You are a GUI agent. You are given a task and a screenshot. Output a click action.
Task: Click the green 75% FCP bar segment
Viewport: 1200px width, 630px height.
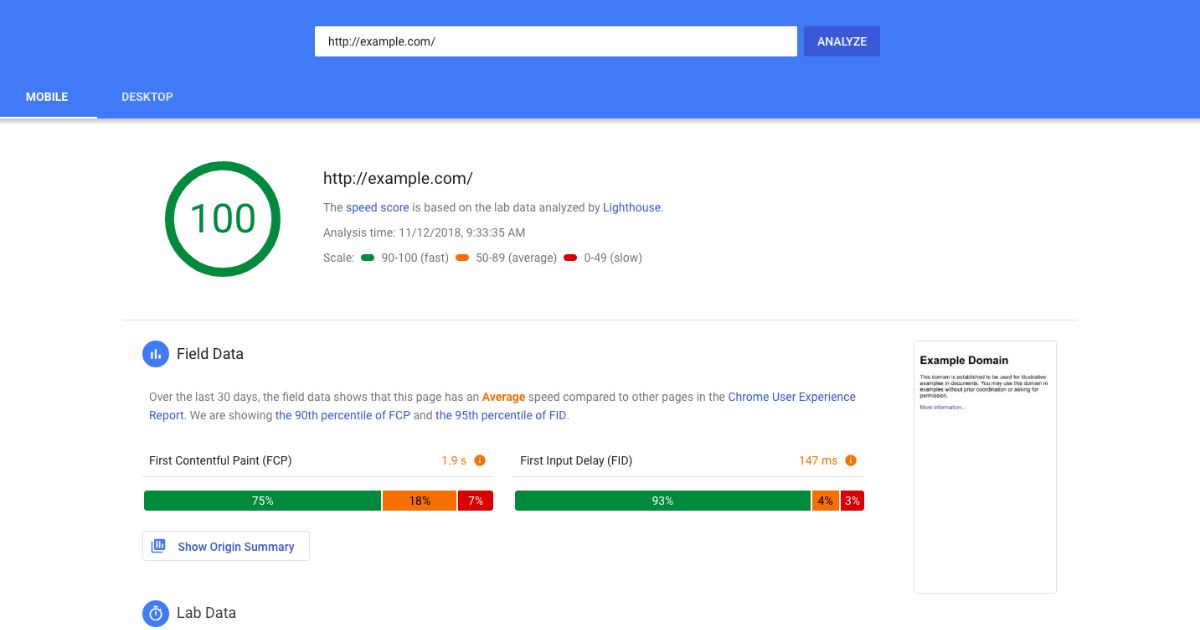[263, 501]
